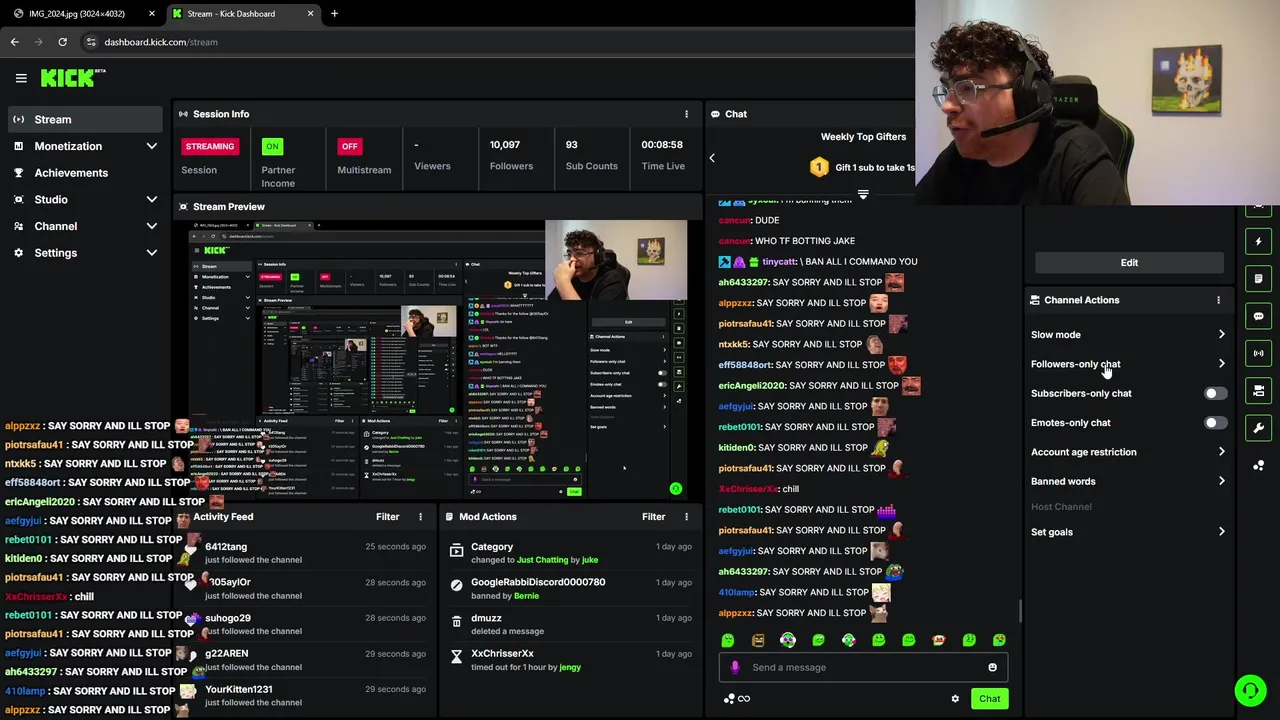Toggle Subscribers-only chat switch
The image size is (1280, 720).
pyautogui.click(x=1215, y=394)
